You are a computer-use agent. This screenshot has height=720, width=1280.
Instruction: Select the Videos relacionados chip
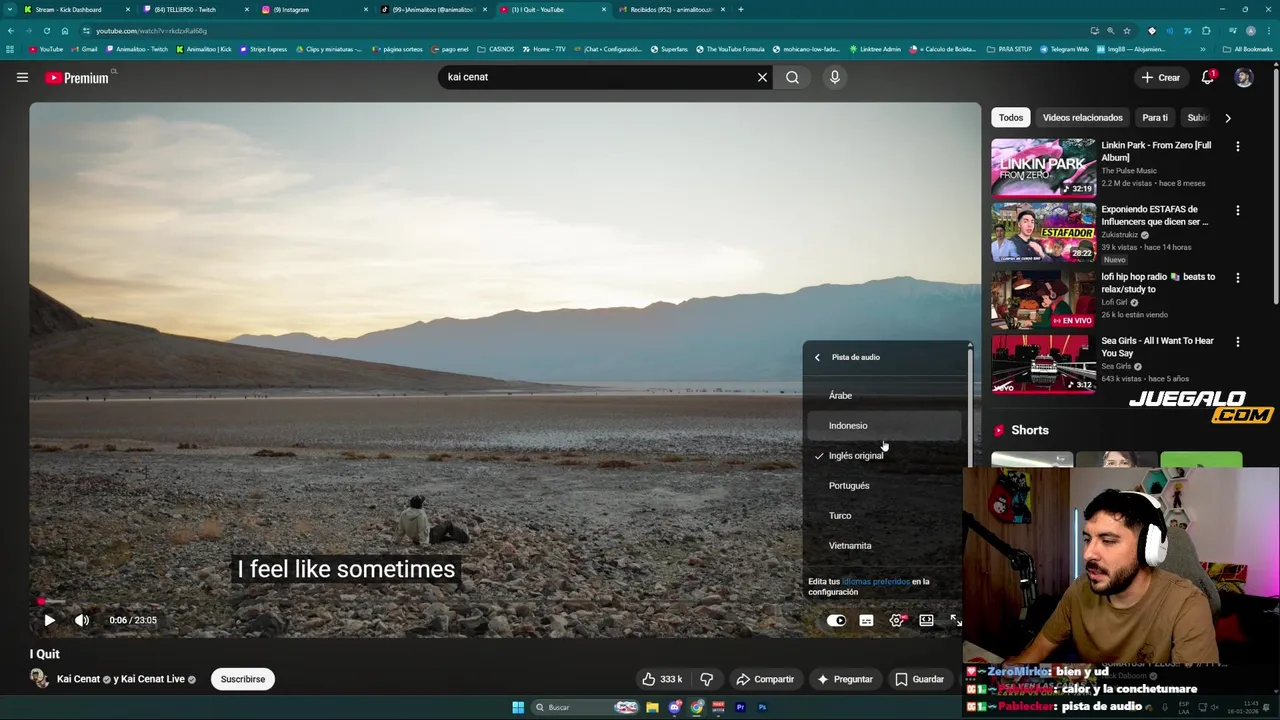click(1083, 117)
